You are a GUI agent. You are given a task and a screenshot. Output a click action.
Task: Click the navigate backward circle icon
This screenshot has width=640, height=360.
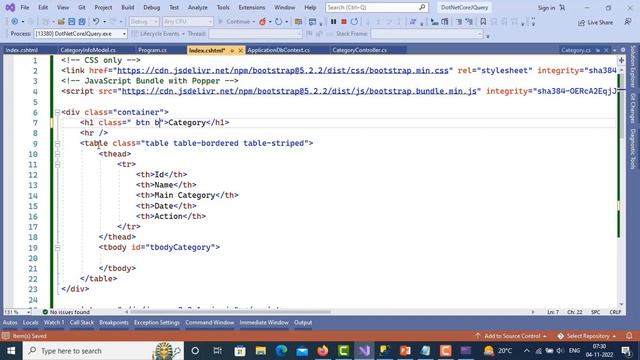[x=14, y=22]
